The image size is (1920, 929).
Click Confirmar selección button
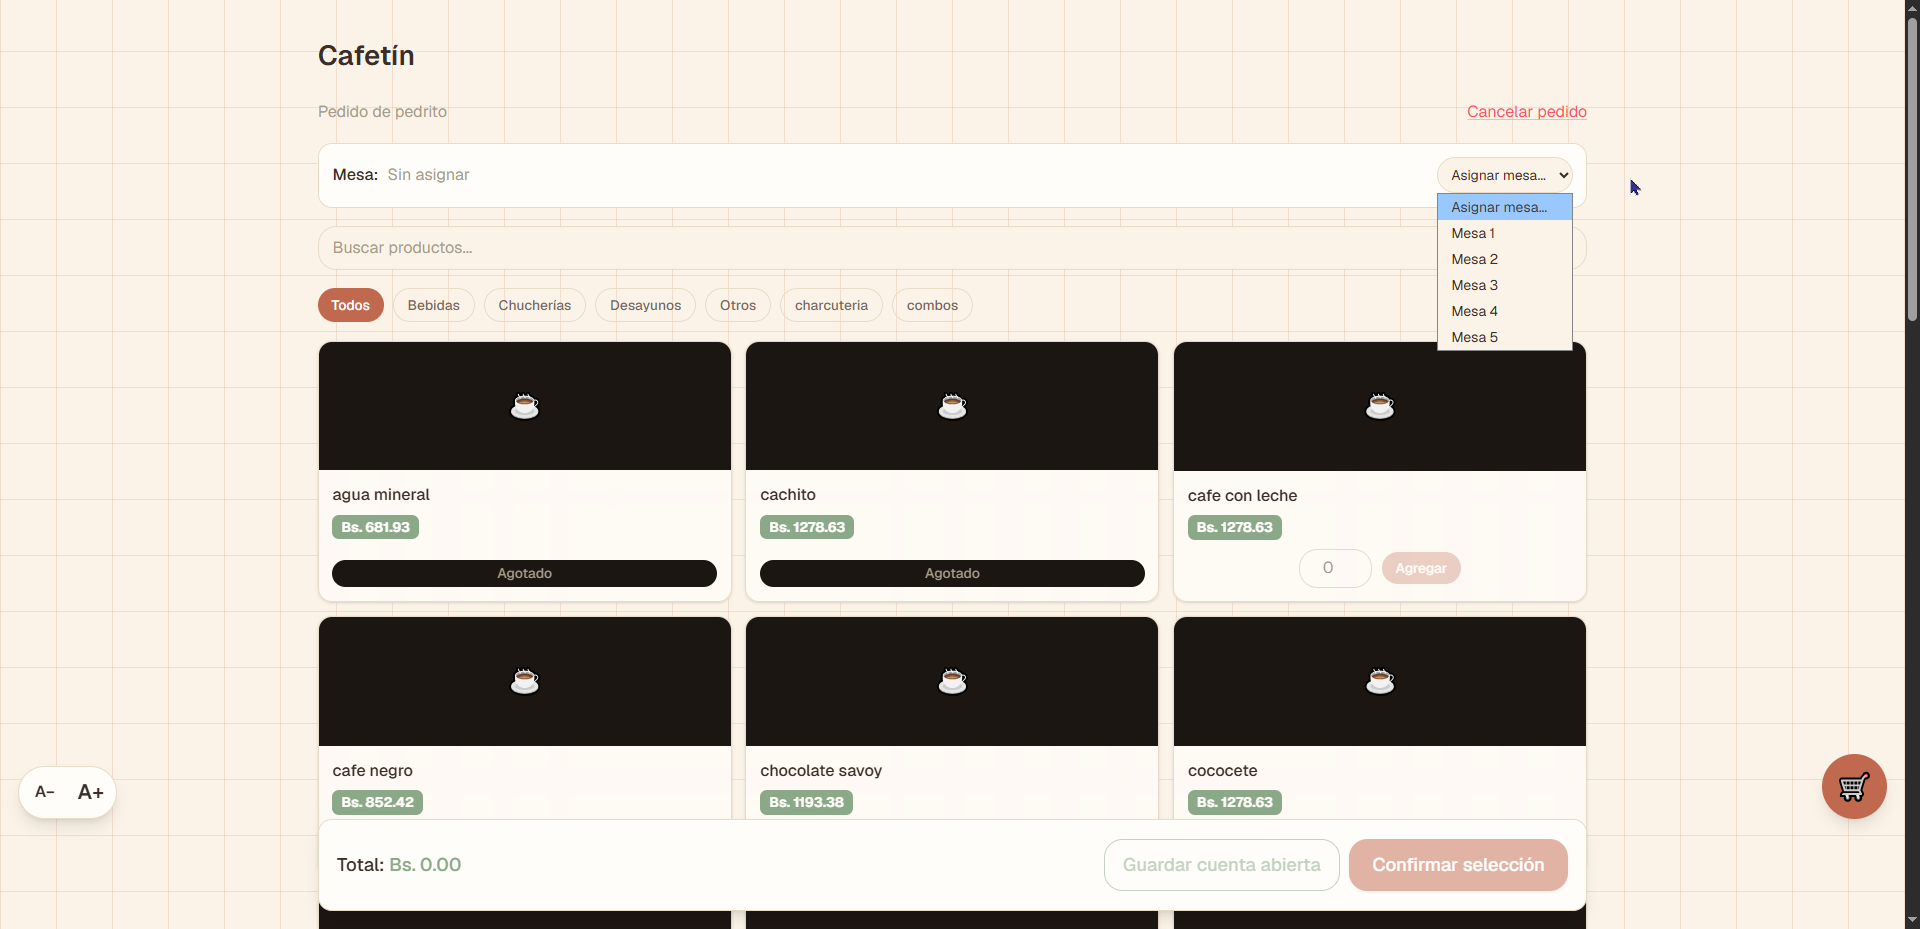click(1458, 865)
